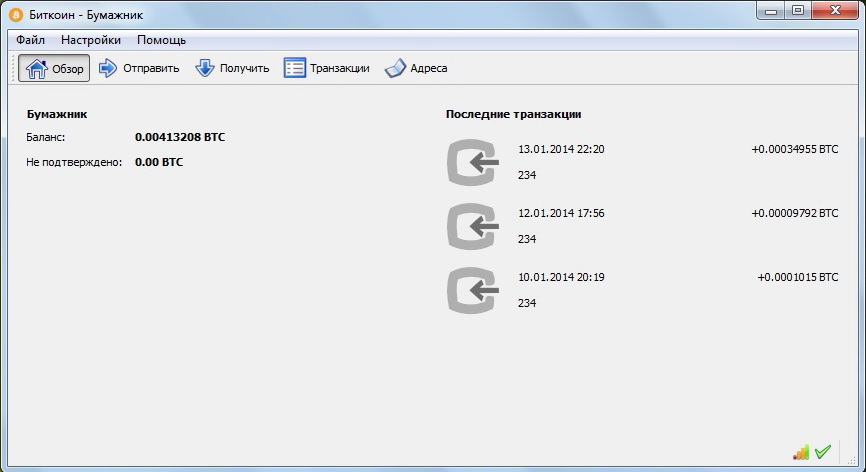Click label 234 under 10.01.2014 transaction
The image size is (866, 472).
(x=527, y=303)
